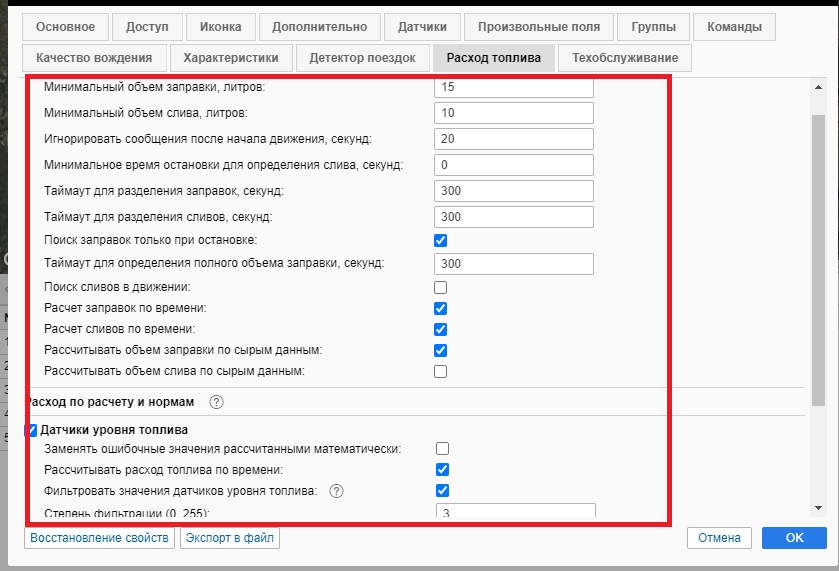Open the Техобслуживание tab
The width and height of the screenshot is (839, 571).
625,58
